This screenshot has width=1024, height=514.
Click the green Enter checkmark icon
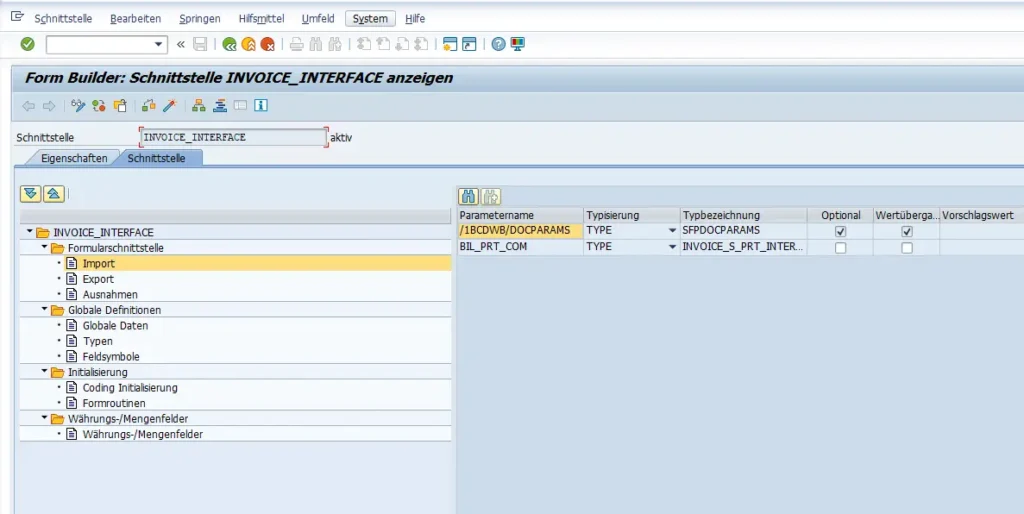click(x=27, y=44)
